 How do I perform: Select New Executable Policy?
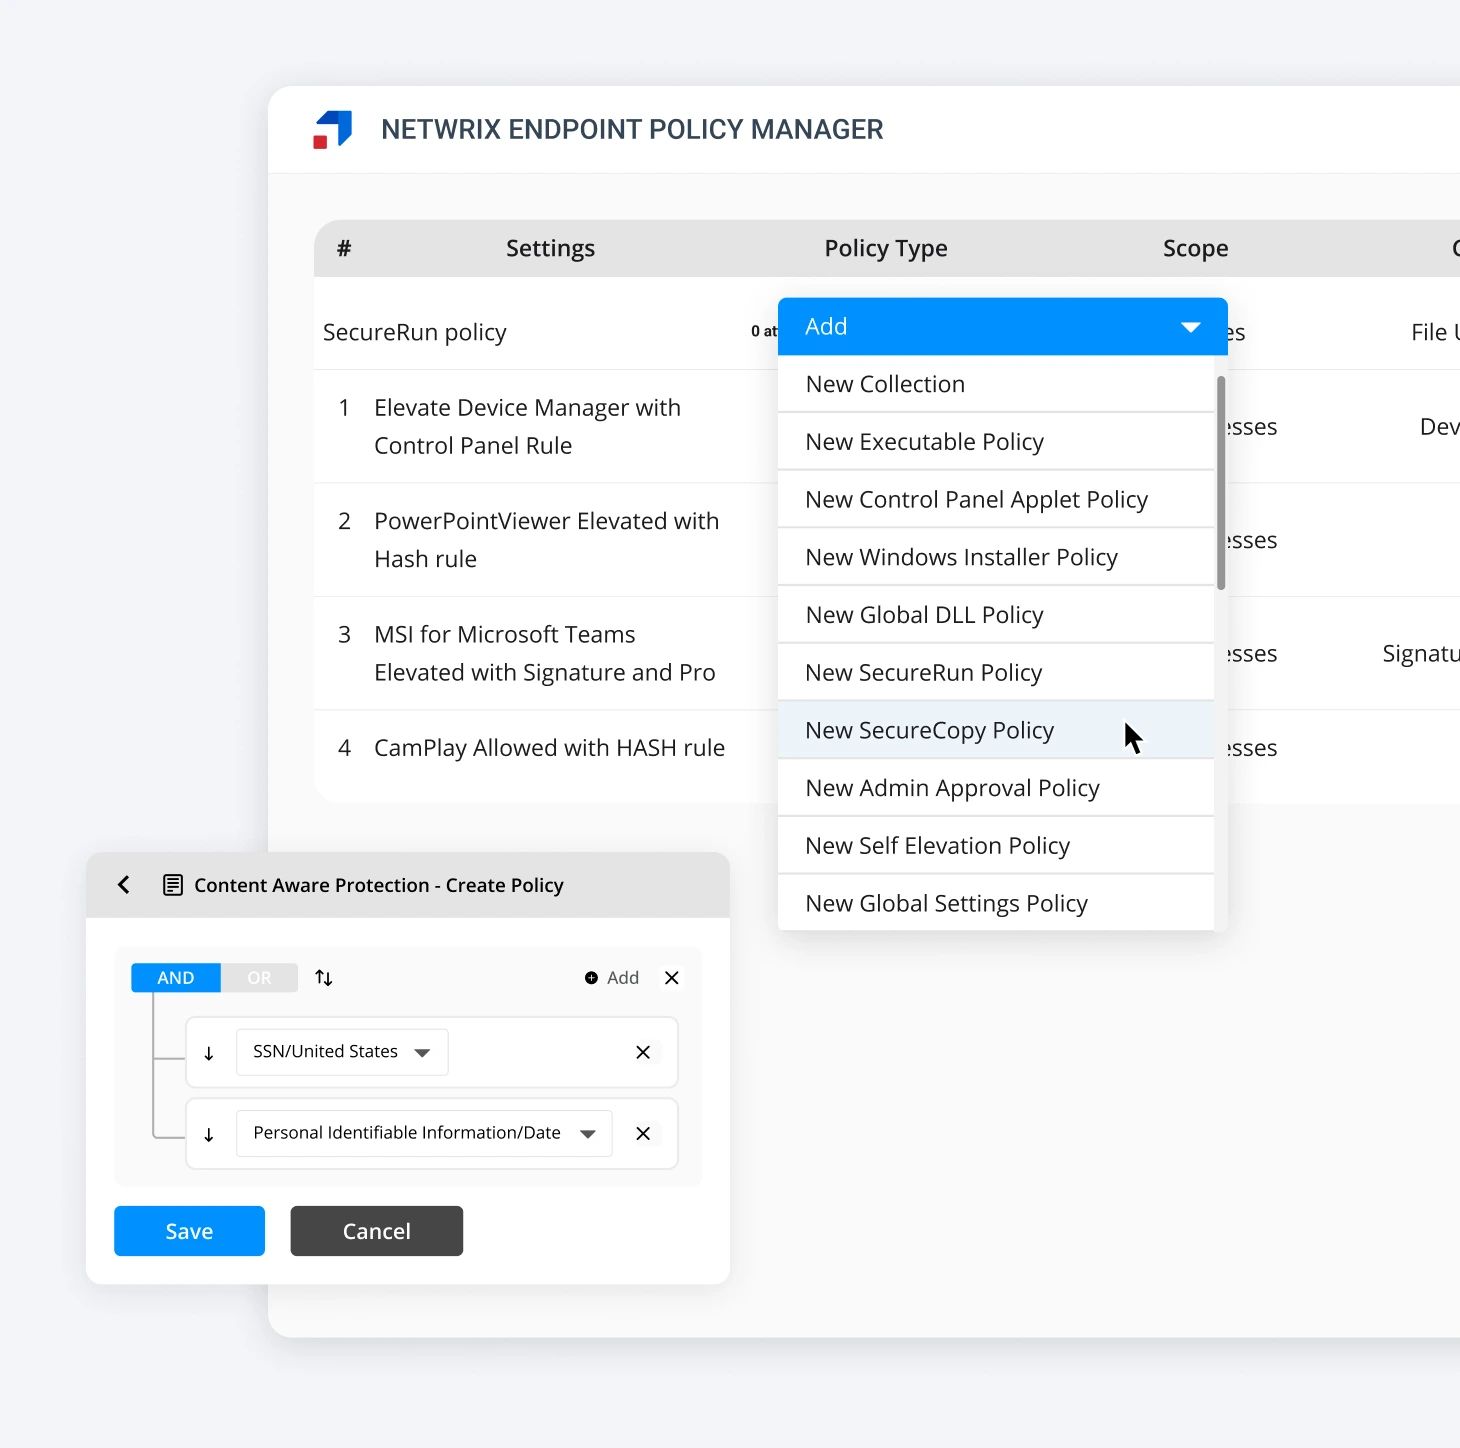[x=996, y=442]
